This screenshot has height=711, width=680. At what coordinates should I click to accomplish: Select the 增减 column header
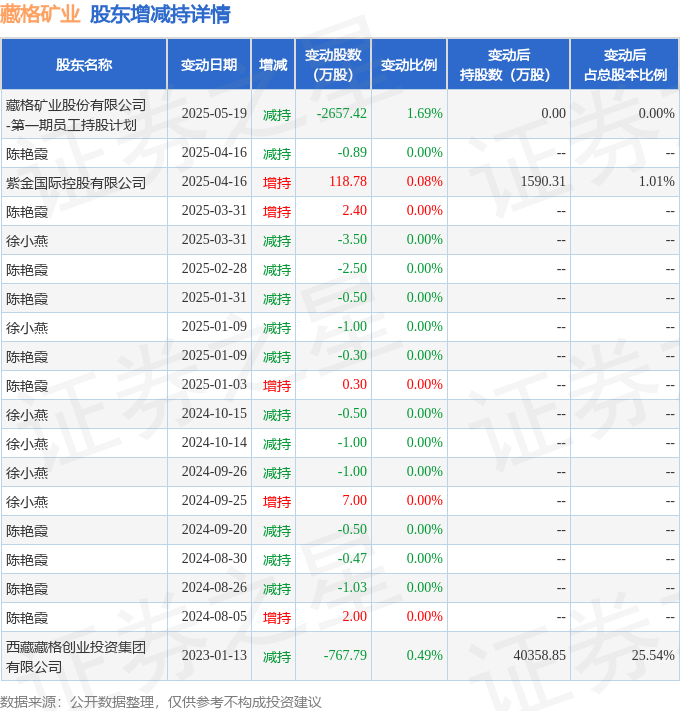273,65
